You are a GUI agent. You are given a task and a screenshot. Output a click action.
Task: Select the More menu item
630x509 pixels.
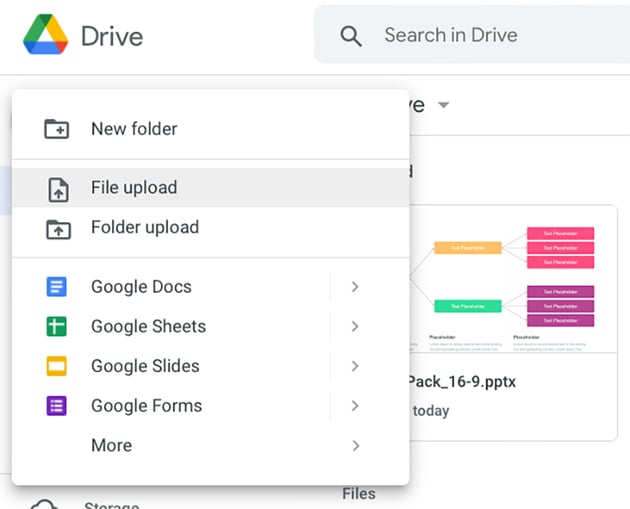111,446
